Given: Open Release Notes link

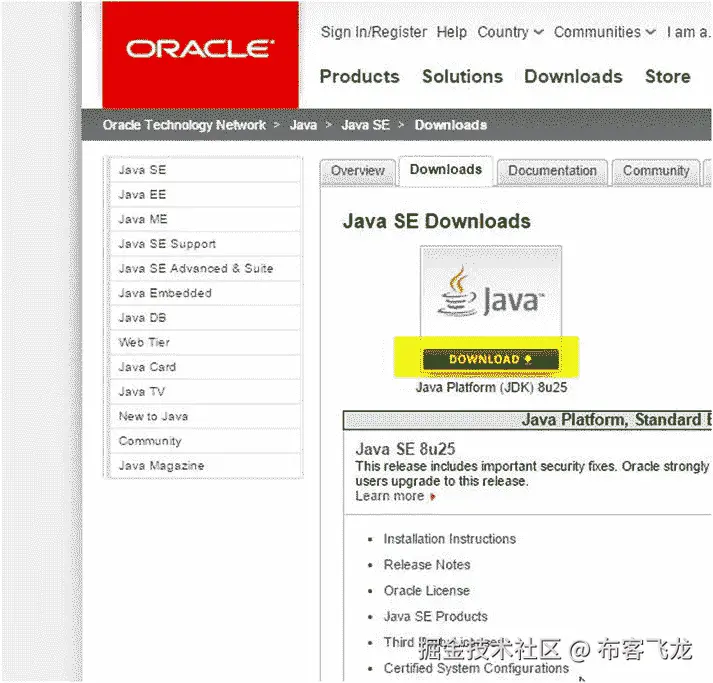Looking at the screenshot, I should 427,565.
